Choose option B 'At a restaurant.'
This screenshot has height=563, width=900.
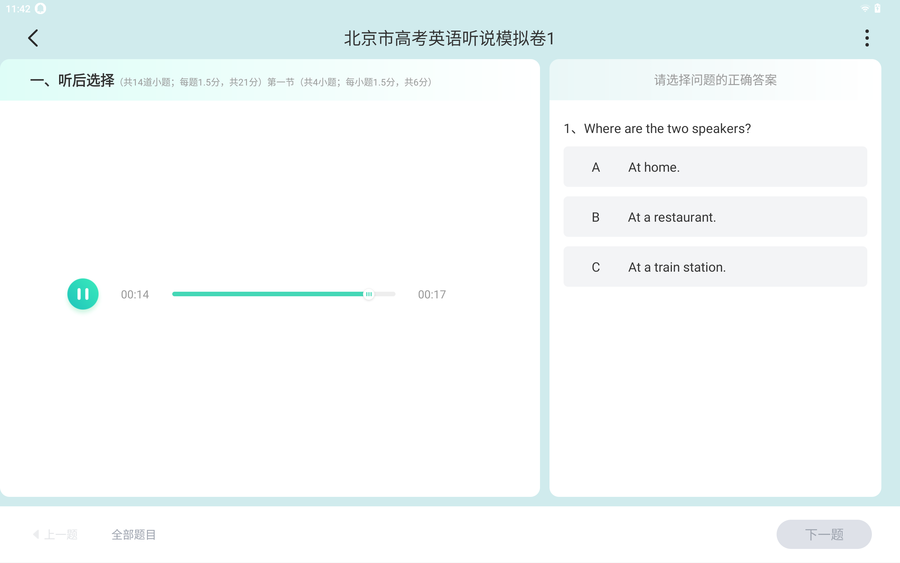715,217
